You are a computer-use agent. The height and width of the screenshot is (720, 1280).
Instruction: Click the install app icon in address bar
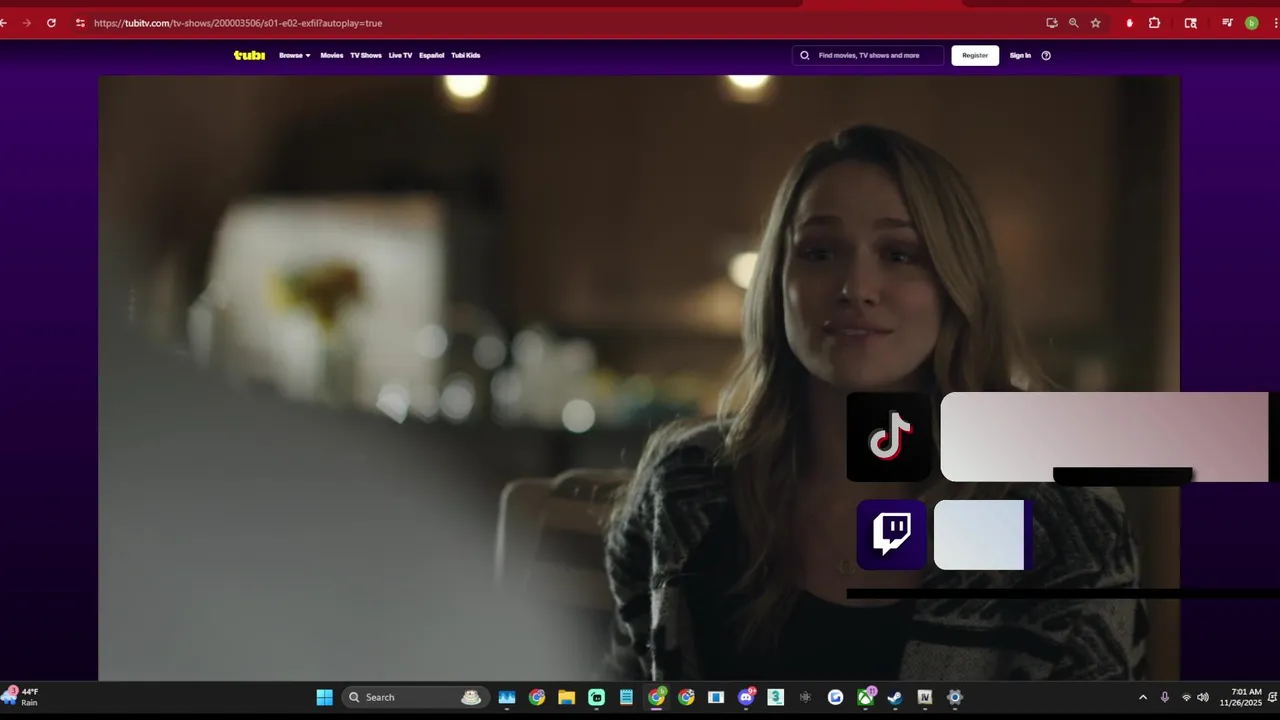point(1052,23)
